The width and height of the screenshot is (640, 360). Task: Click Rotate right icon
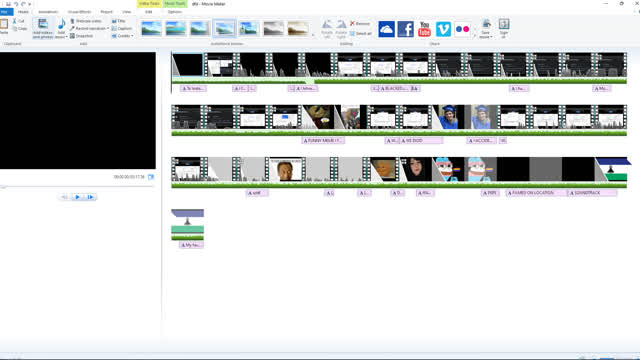point(341,24)
